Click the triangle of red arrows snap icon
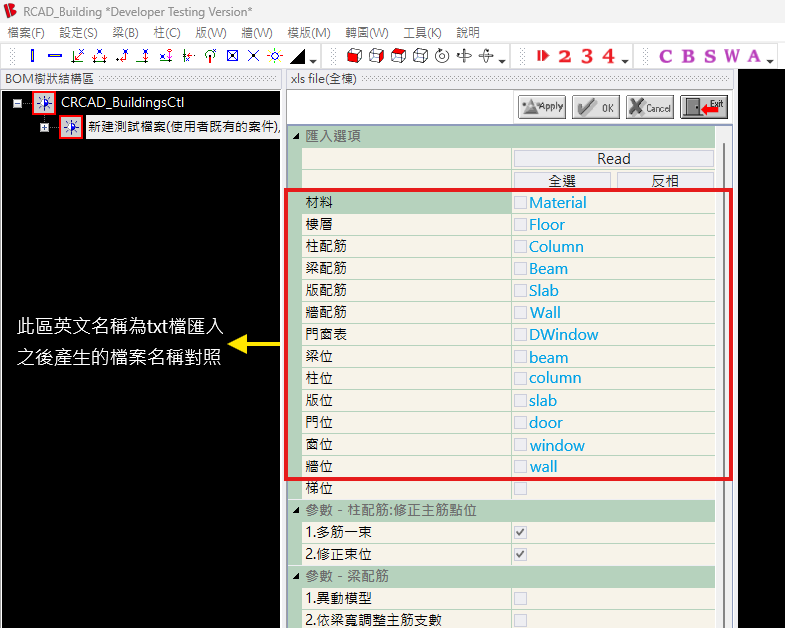The height and width of the screenshot is (628, 785). tap(99, 56)
